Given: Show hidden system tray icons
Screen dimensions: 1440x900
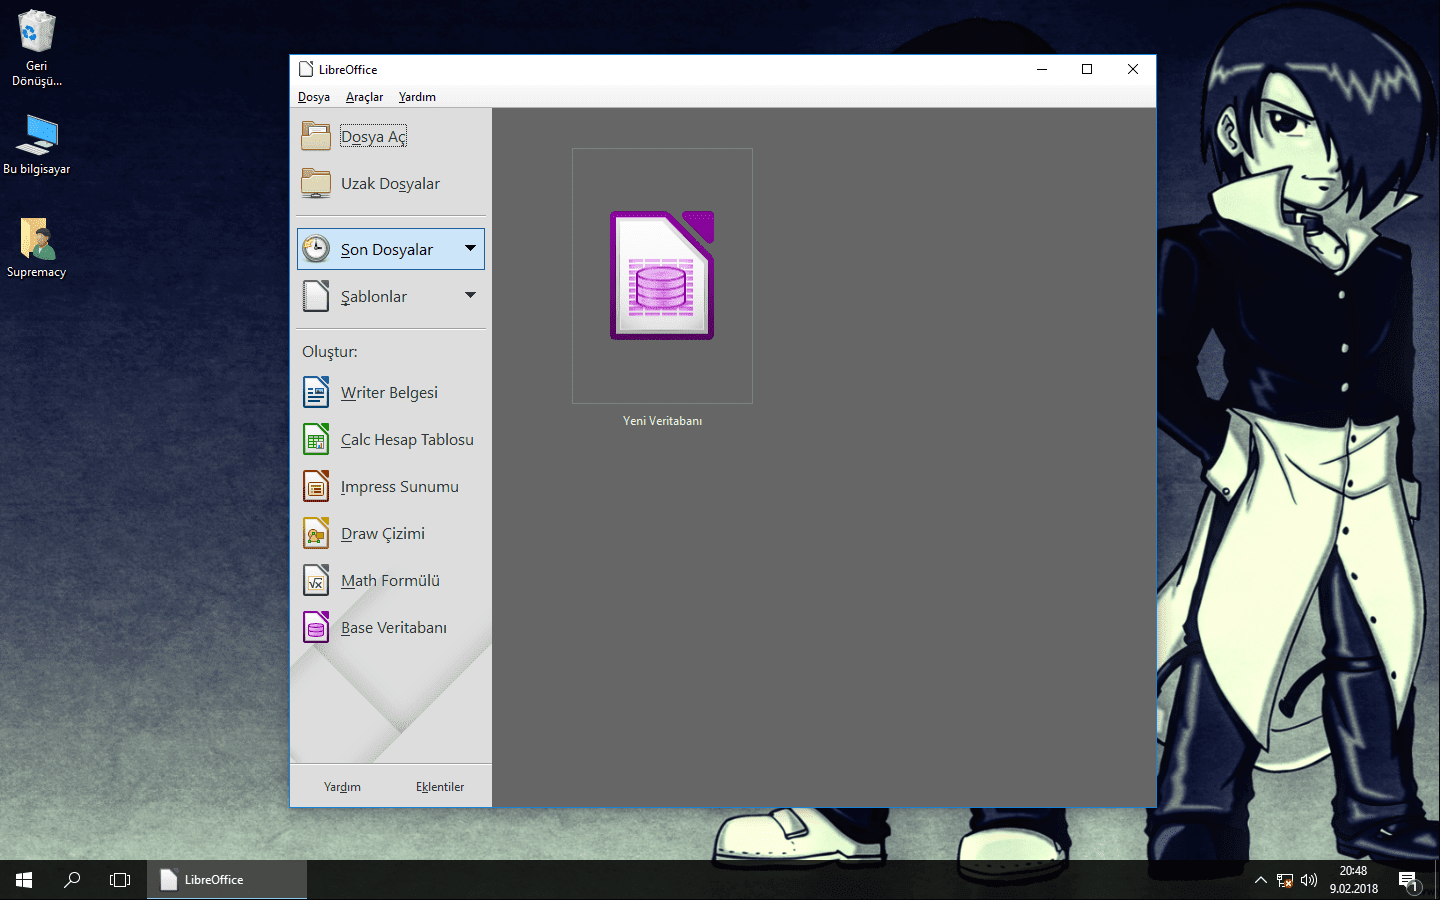Looking at the screenshot, I should pos(1260,880).
